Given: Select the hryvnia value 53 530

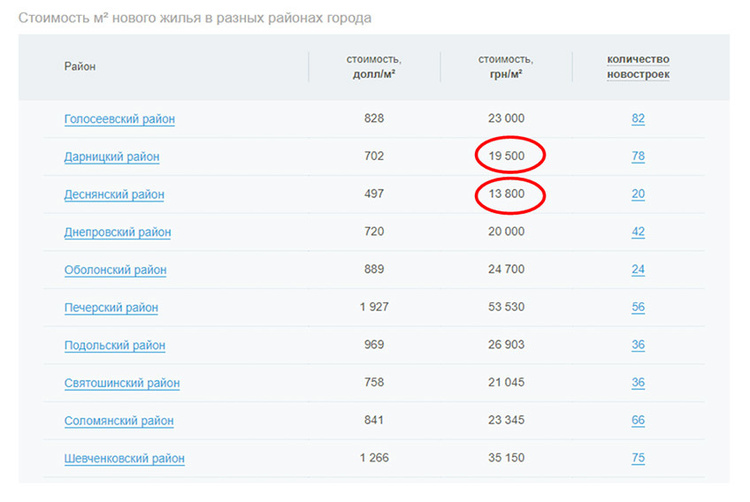Looking at the screenshot, I should click(506, 307).
